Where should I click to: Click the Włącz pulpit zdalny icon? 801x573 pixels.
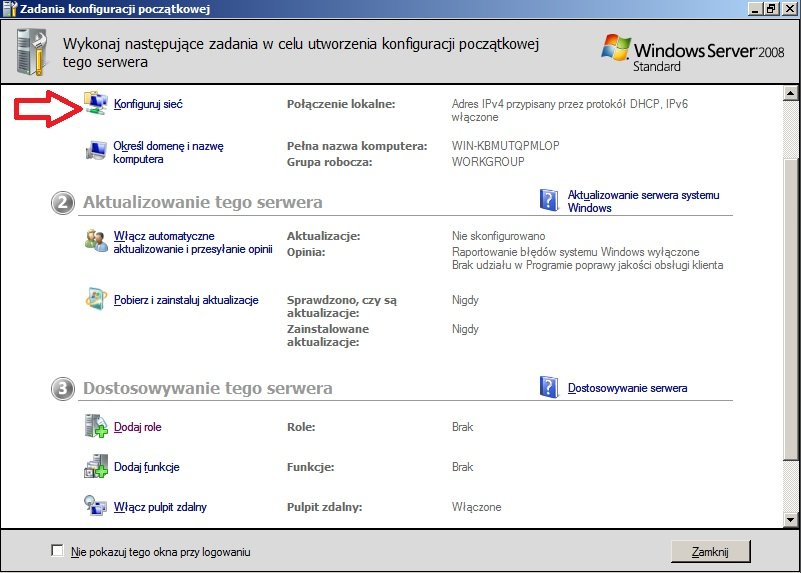click(x=96, y=506)
